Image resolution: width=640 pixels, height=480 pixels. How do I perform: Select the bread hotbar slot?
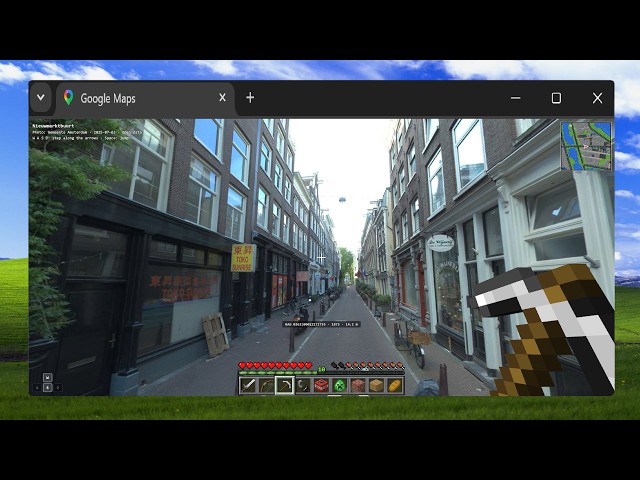(394, 386)
